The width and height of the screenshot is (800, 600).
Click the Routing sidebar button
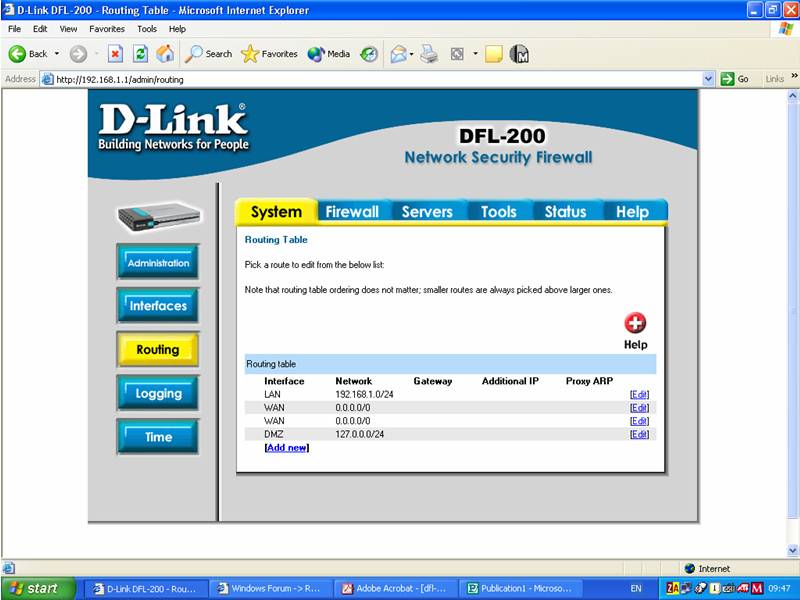(158, 349)
